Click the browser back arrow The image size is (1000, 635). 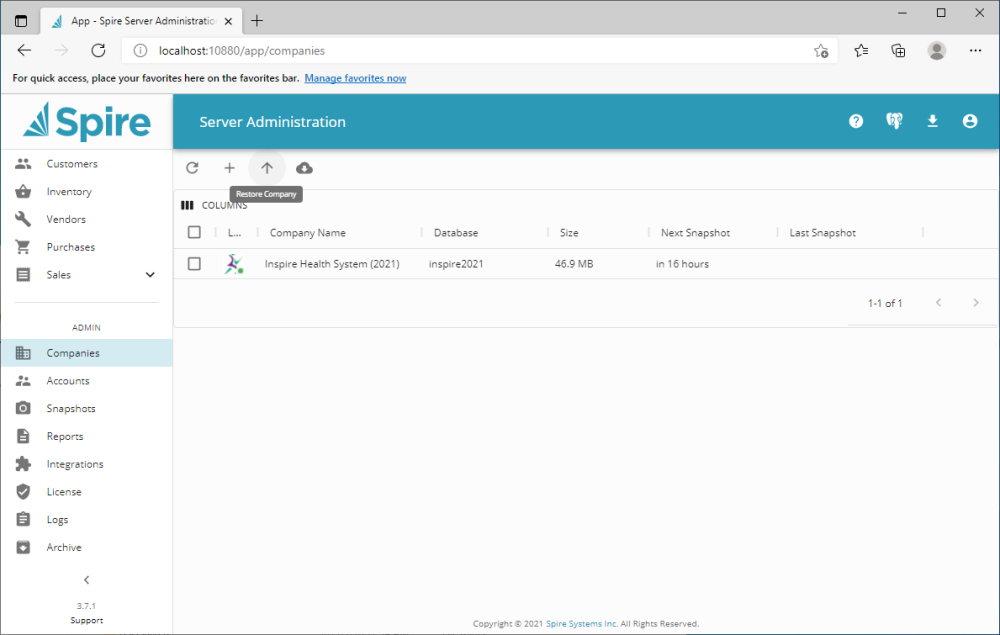click(24, 50)
